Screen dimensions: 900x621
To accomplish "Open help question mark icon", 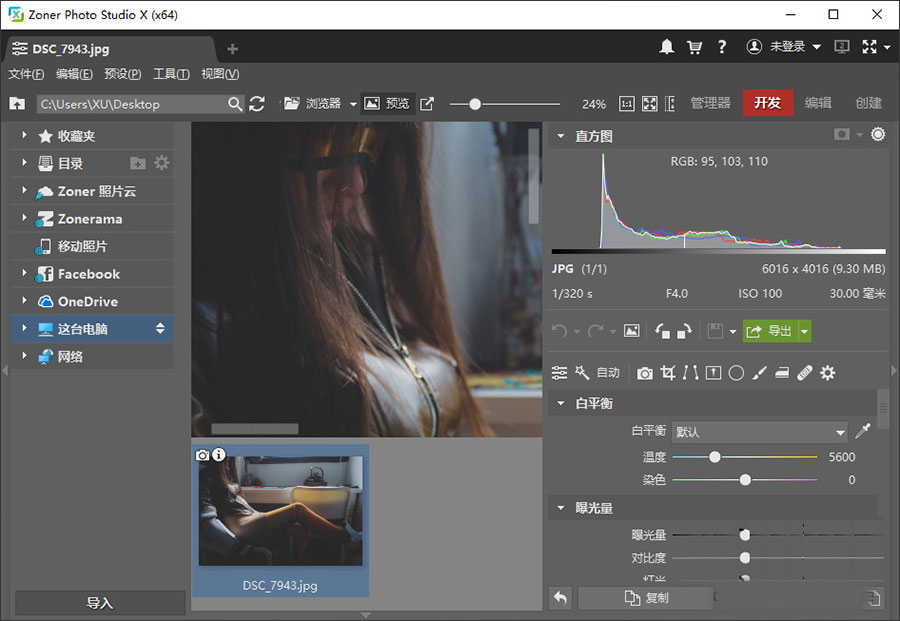I will tap(721, 47).
